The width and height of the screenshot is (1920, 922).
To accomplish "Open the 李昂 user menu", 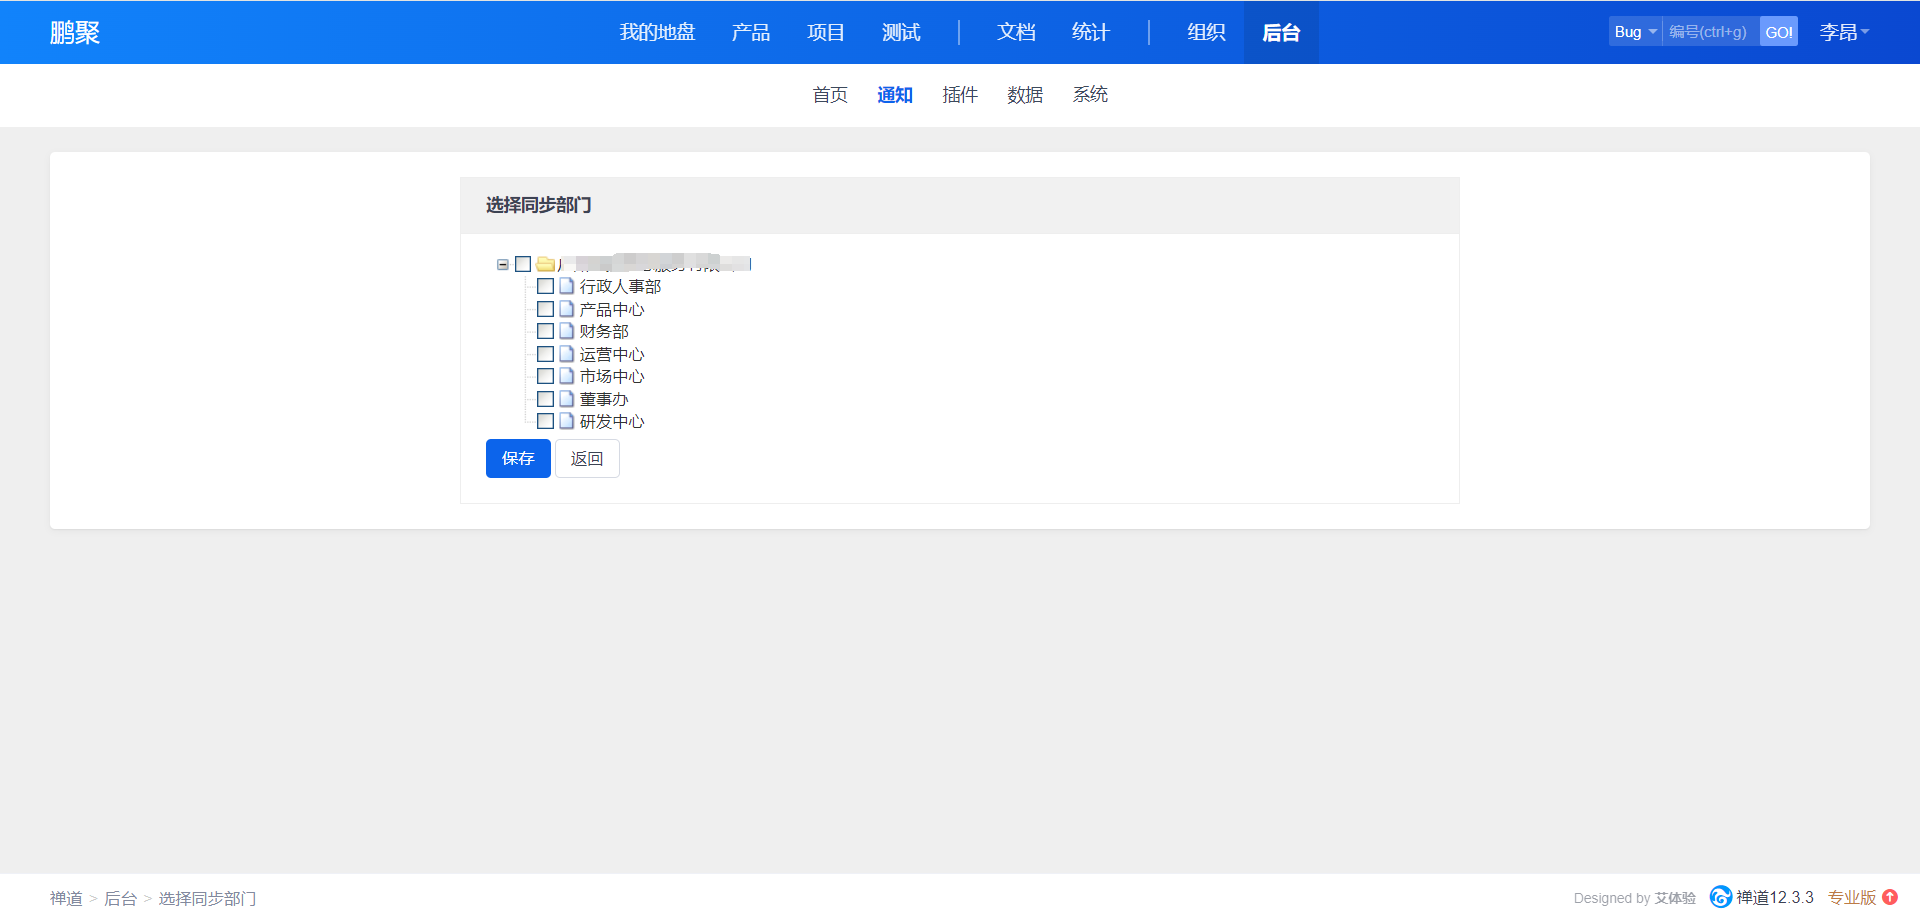I will pyautogui.click(x=1844, y=32).
